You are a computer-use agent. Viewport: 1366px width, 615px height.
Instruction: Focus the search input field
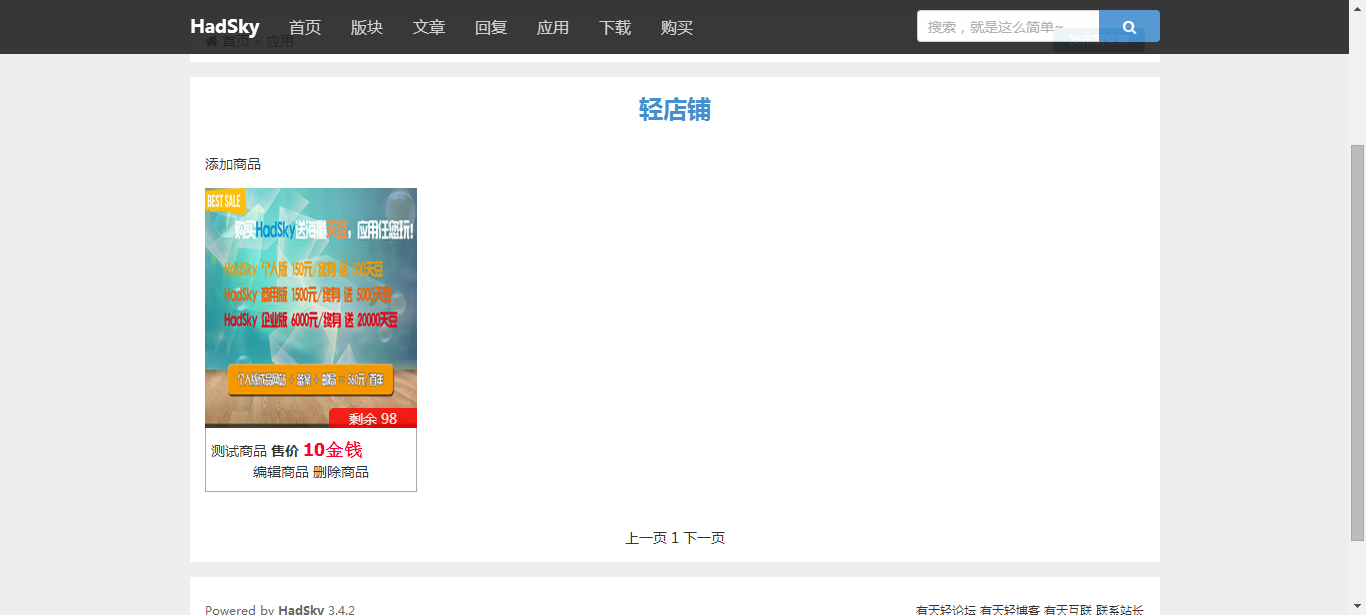1007,27
